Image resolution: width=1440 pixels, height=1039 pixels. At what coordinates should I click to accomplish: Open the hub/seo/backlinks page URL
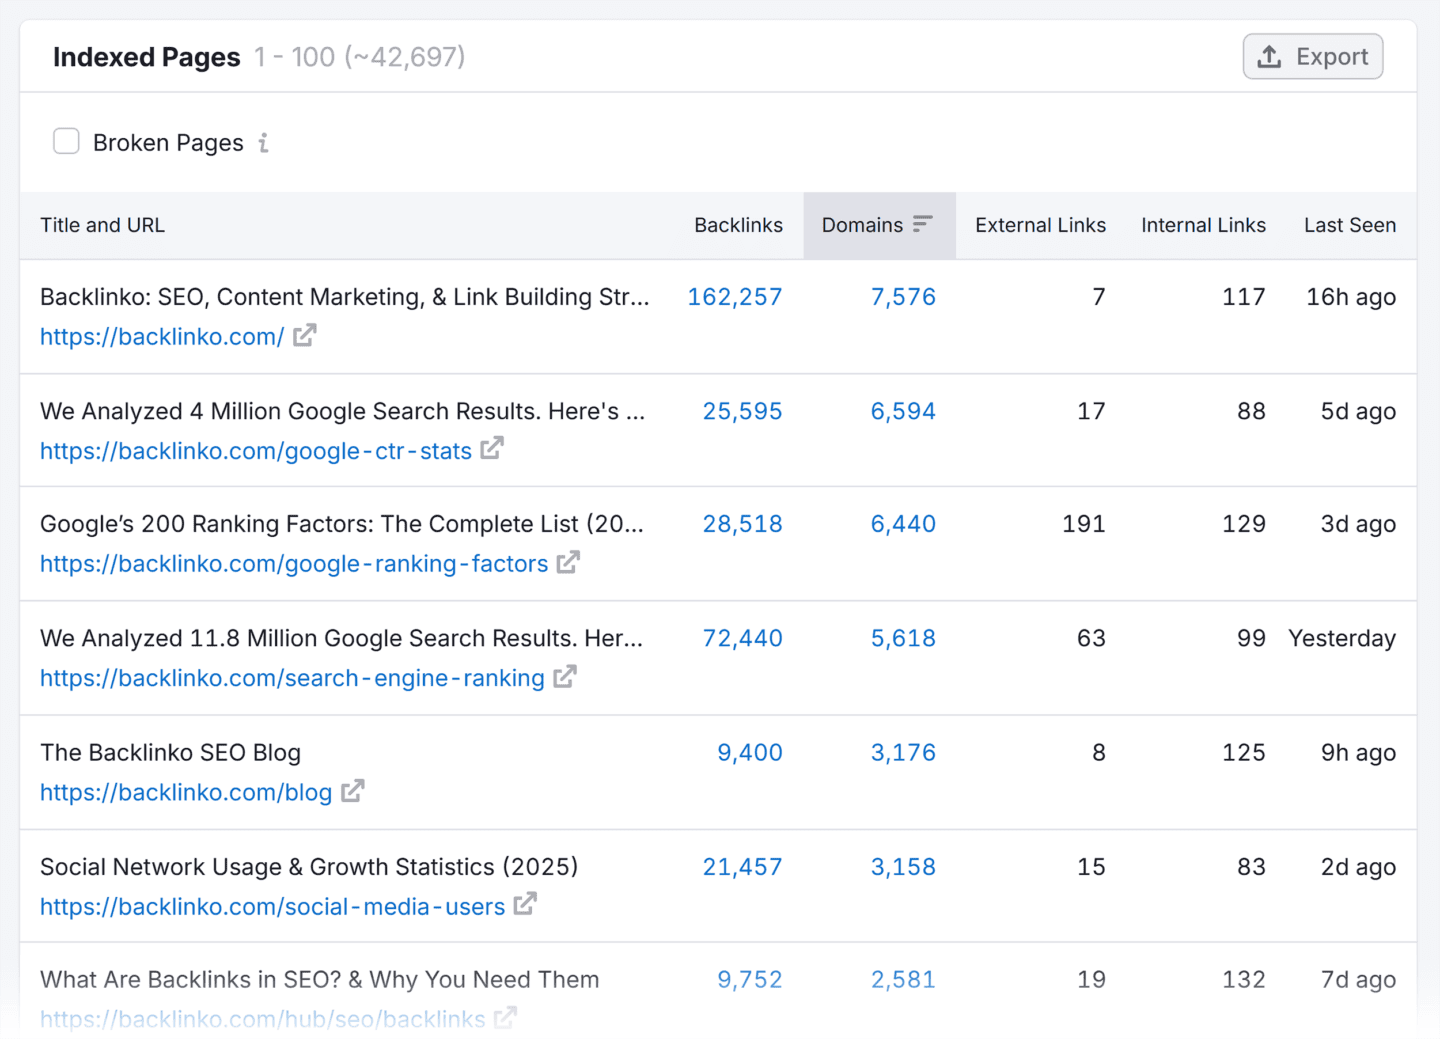coord(262,1019)
